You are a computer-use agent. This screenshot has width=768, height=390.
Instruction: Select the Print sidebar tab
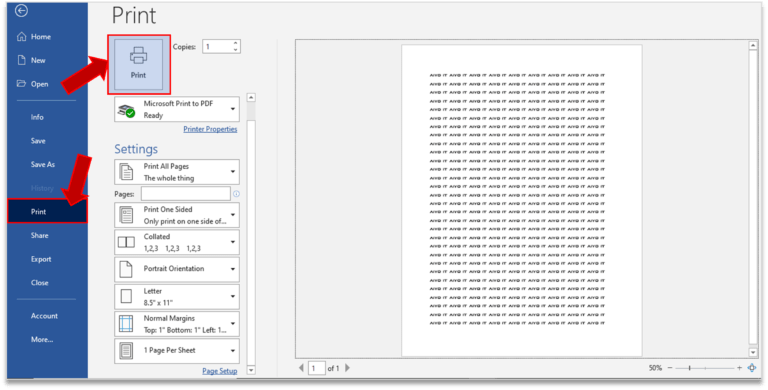47,212
